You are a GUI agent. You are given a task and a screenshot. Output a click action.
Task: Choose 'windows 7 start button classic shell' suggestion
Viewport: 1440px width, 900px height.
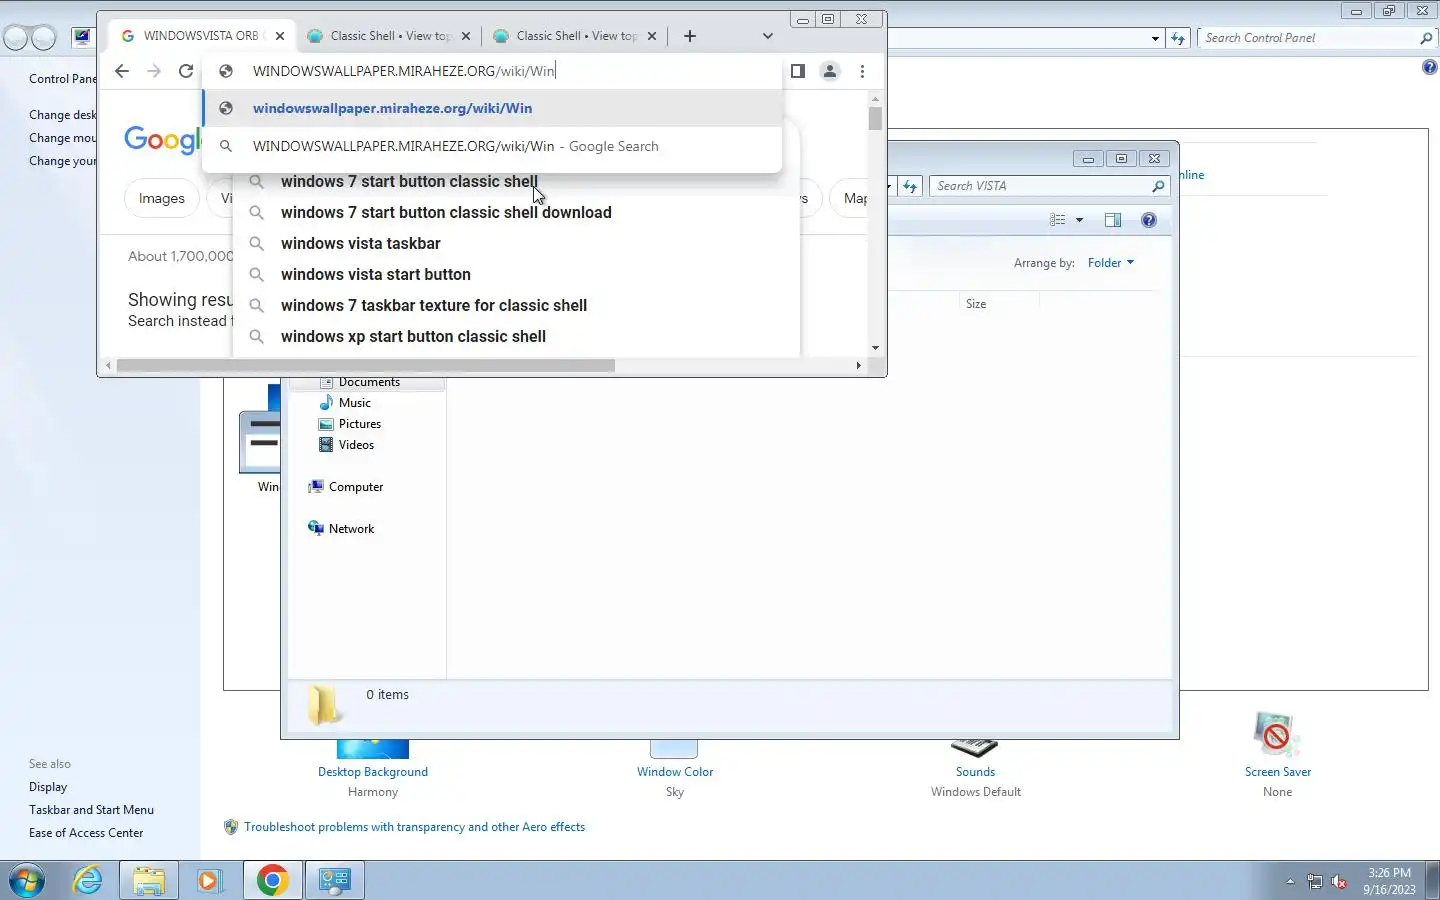408,181
